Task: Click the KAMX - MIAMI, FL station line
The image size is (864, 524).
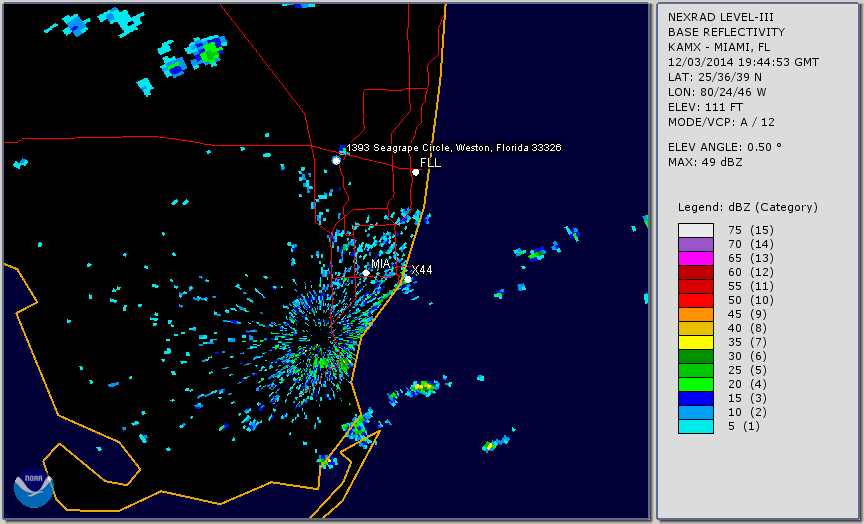Action: [719, 47]
